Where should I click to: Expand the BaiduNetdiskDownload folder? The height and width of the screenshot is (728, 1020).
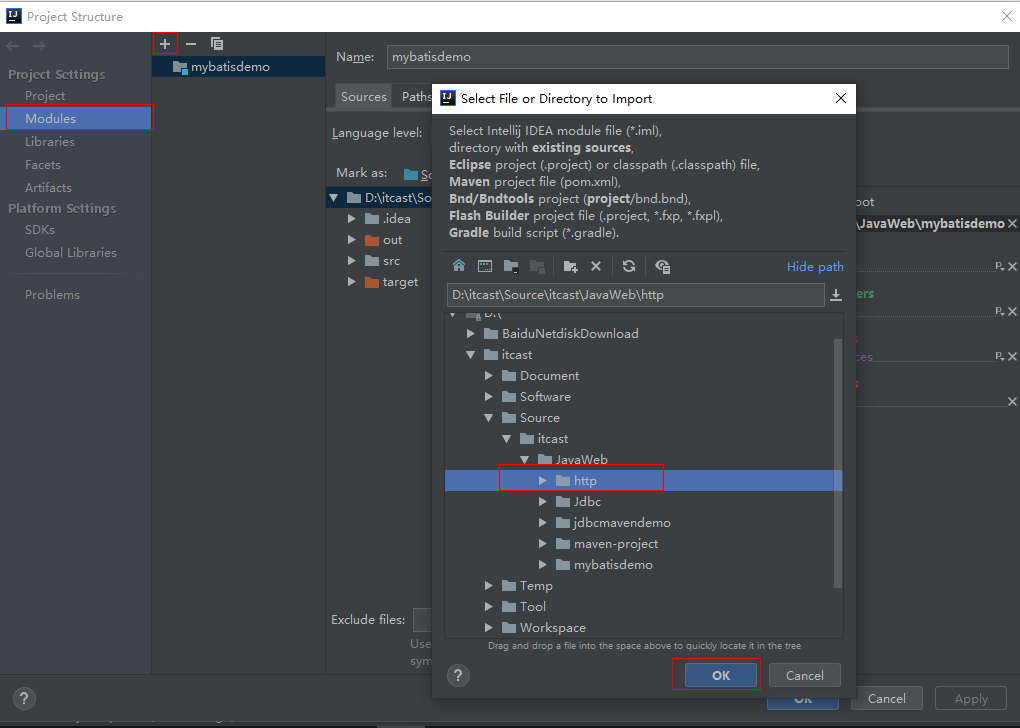[470, 334]
